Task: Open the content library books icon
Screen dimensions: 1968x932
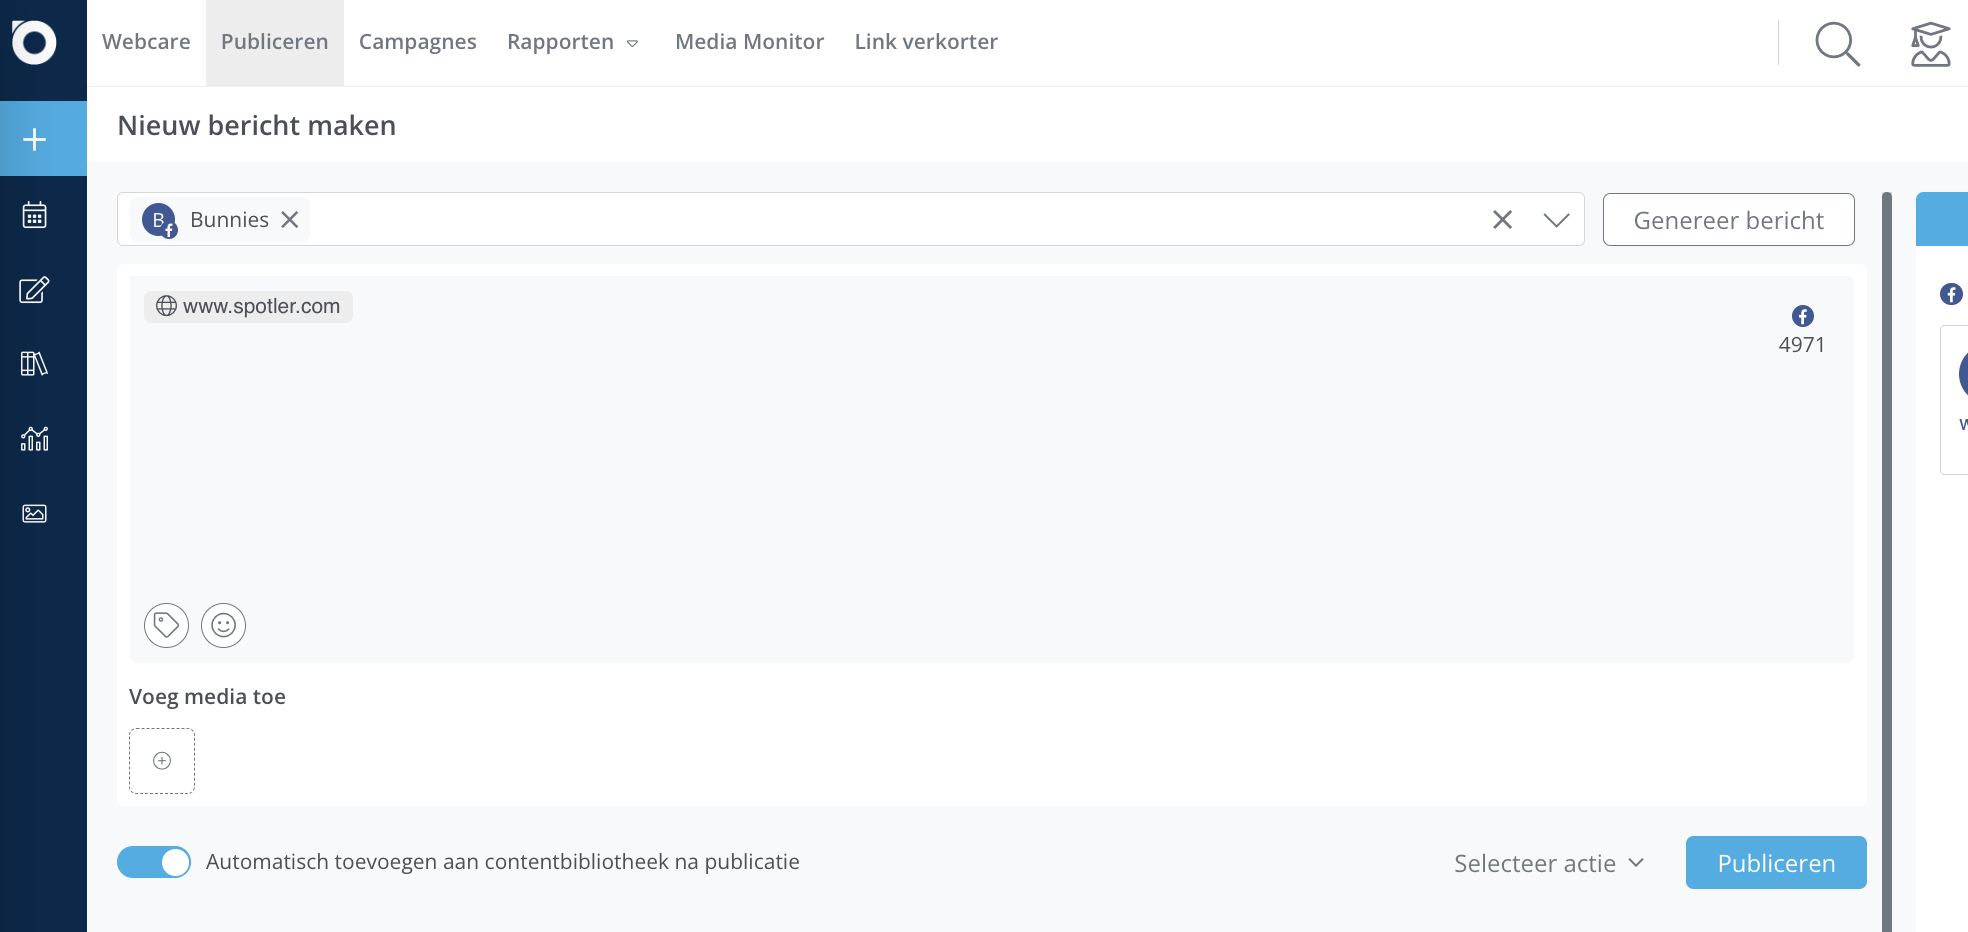Action: click(35, 364)
